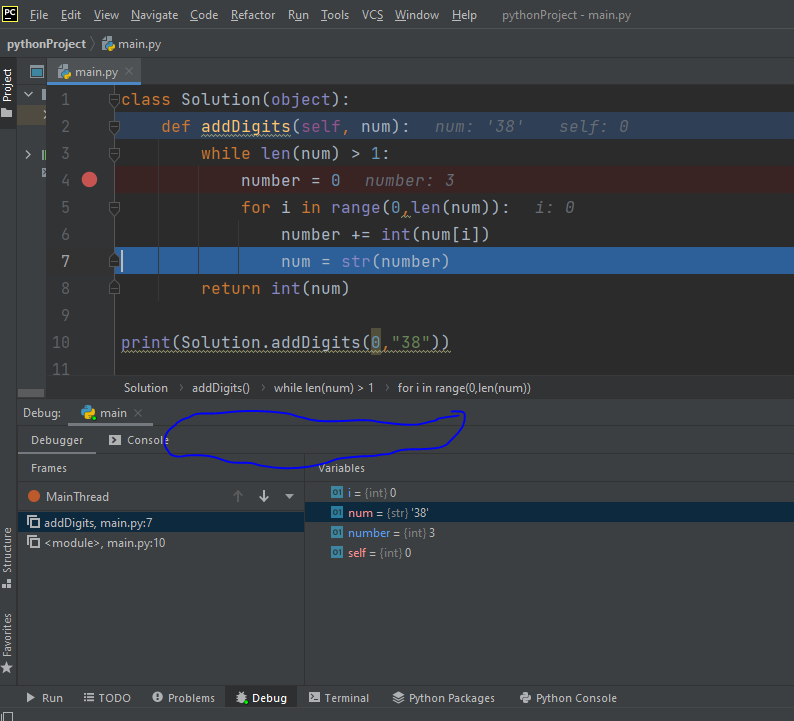Toggle tool window bars icon in status bar
Viewport: 794px width, 721px height.
[8, 715]
